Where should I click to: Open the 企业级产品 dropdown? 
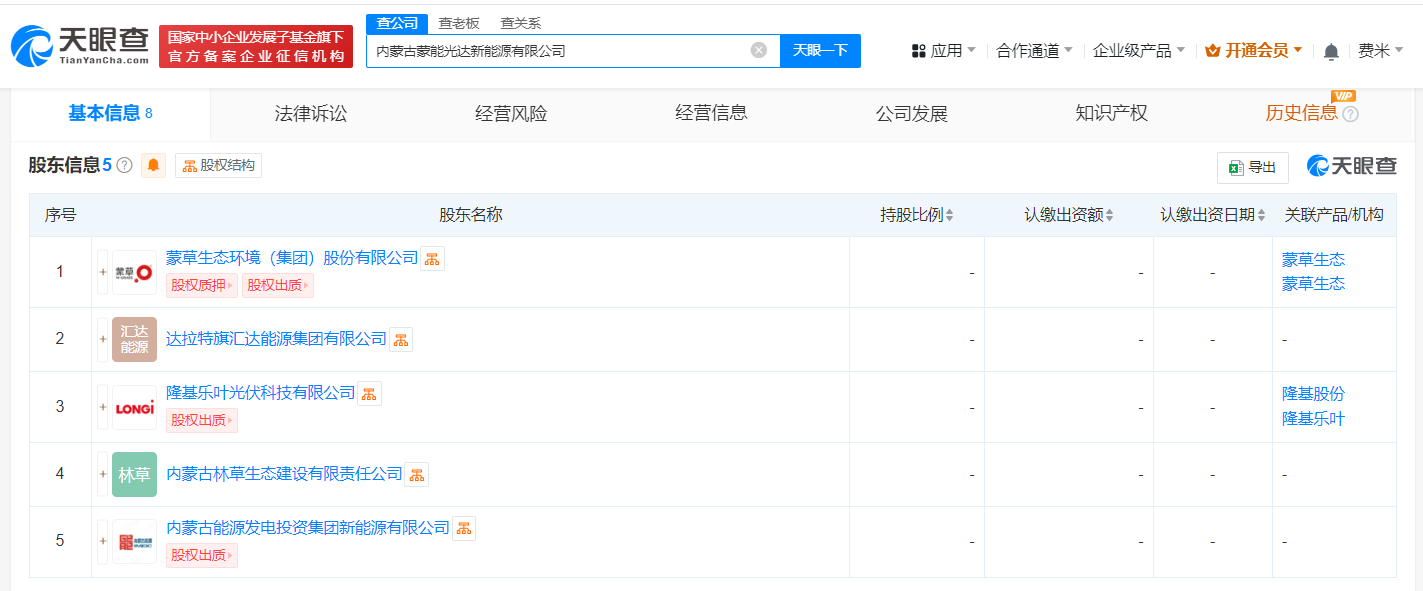click(1138, 51)
